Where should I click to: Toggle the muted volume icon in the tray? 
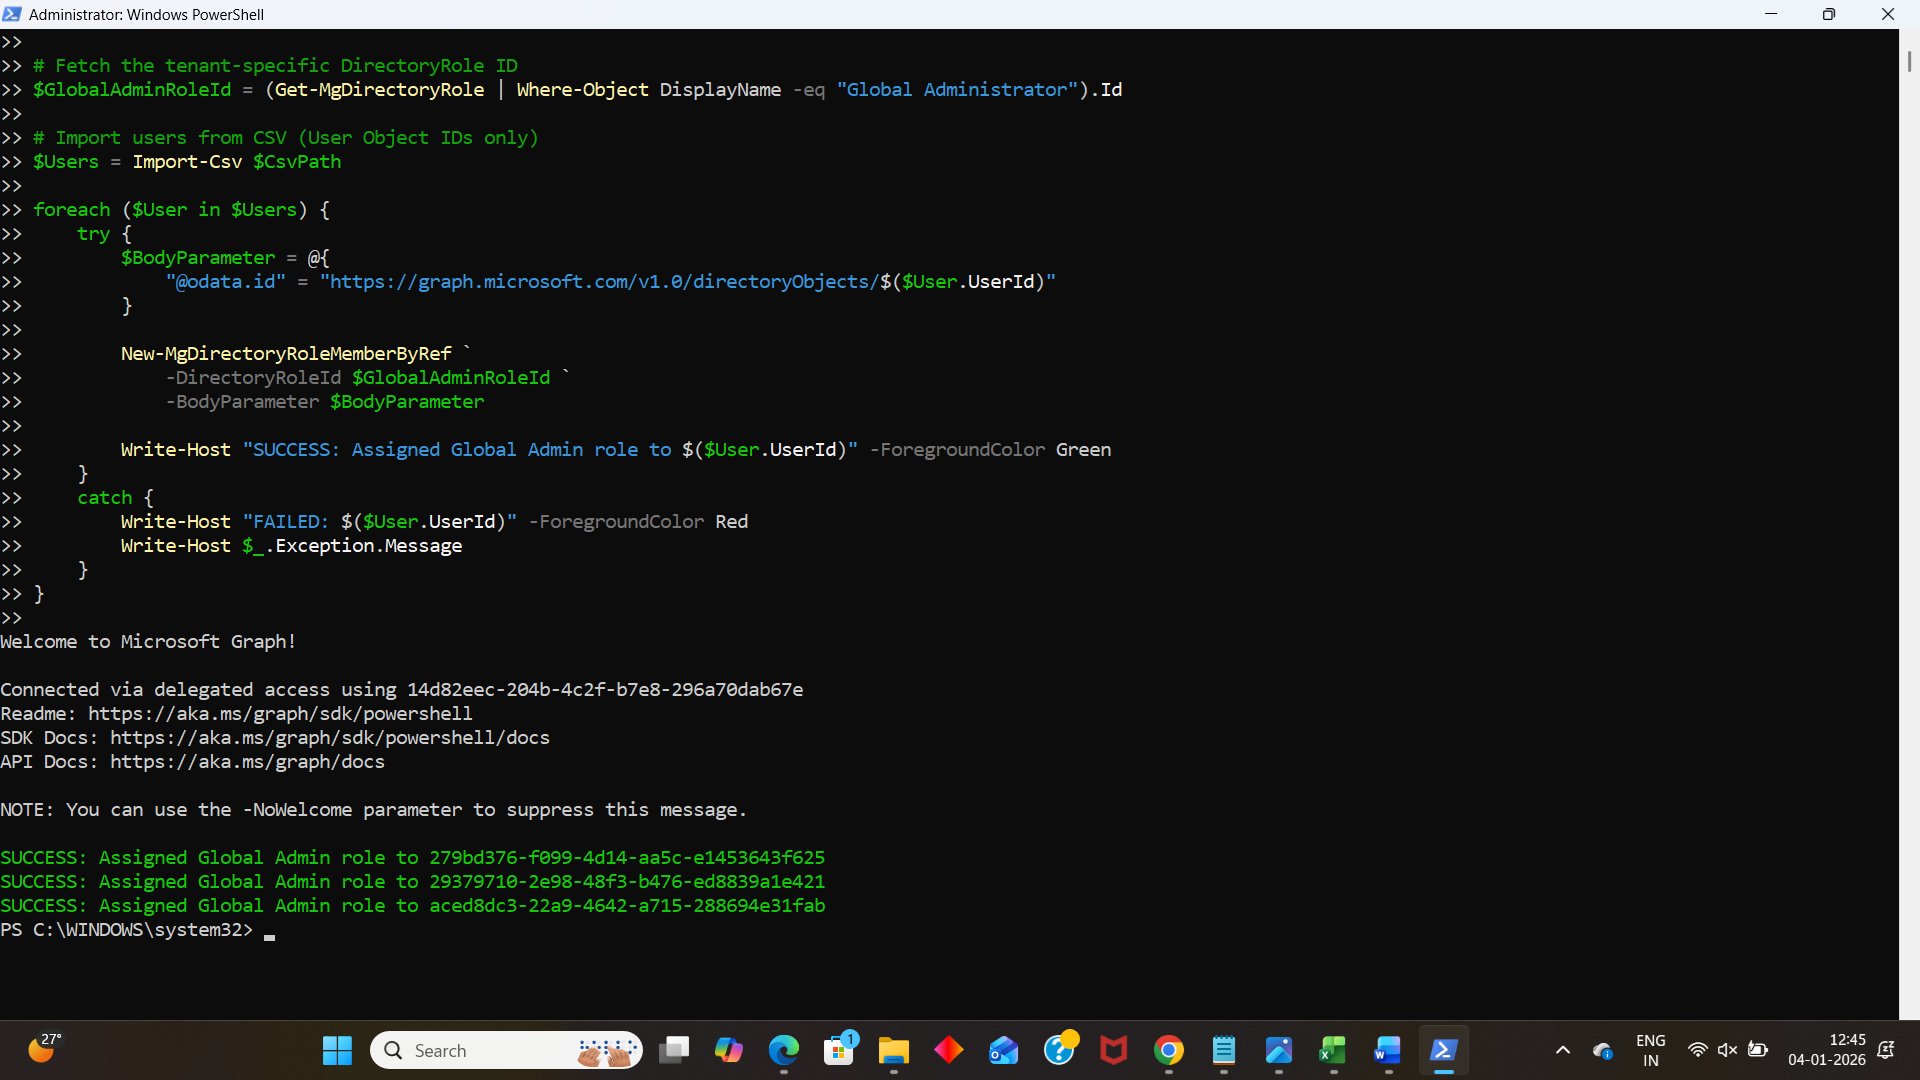click(x=1727, y=1050)
